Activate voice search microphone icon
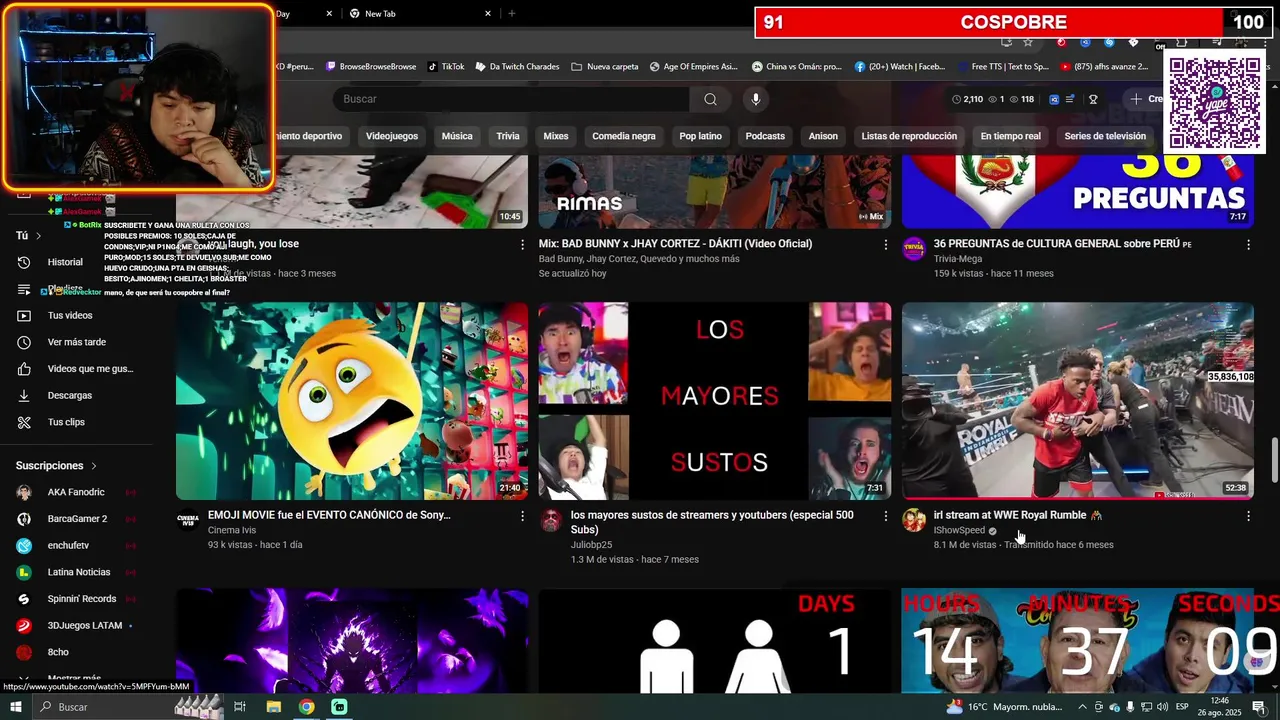This screenshot has height=720, width=1280. click(756, 99)
